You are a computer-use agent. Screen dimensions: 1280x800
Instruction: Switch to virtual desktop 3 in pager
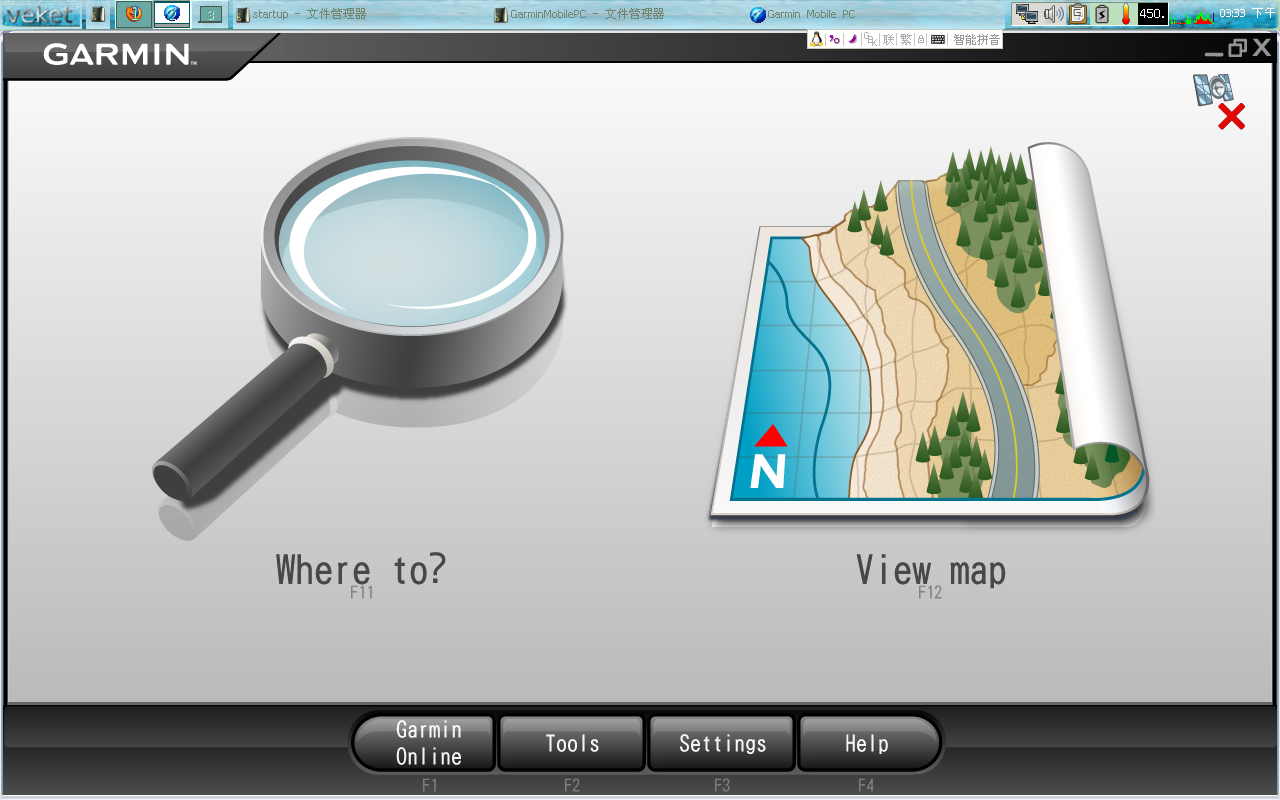coord(210,14)
